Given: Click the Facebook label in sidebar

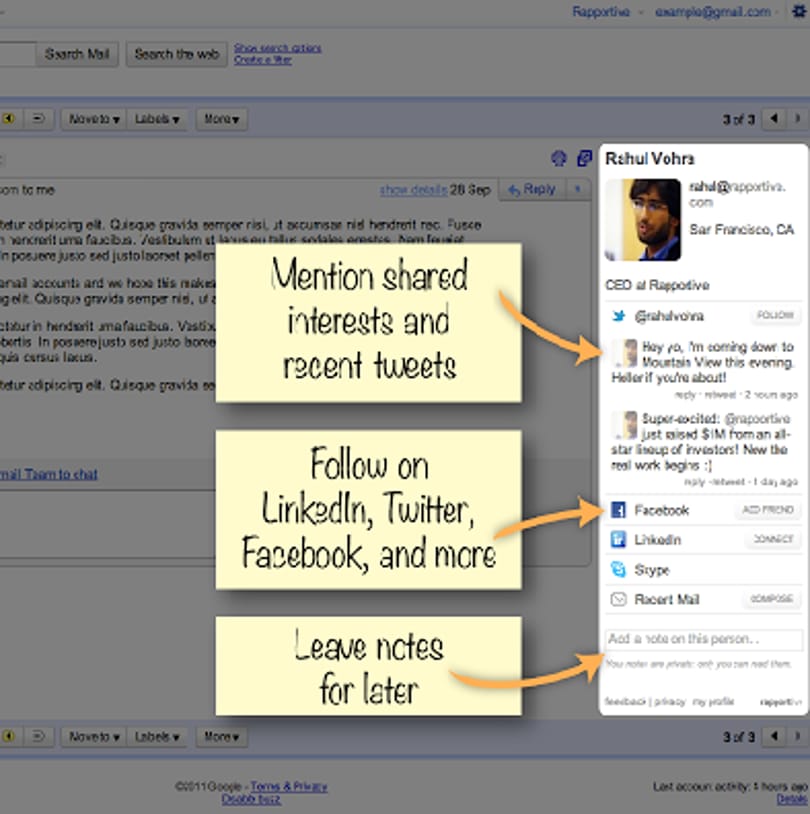Looking at the screenshot, I should coord(662,510).
